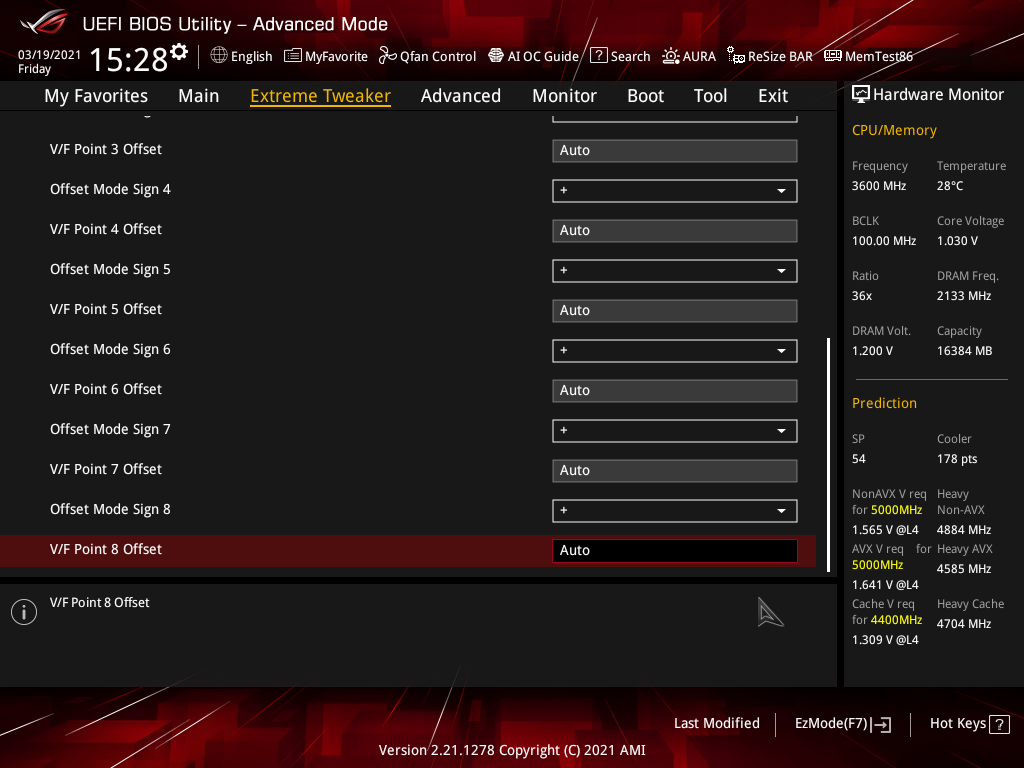1024x768 pixels.
Task: Click the ROG logo icon
Action: click(44, 22)
